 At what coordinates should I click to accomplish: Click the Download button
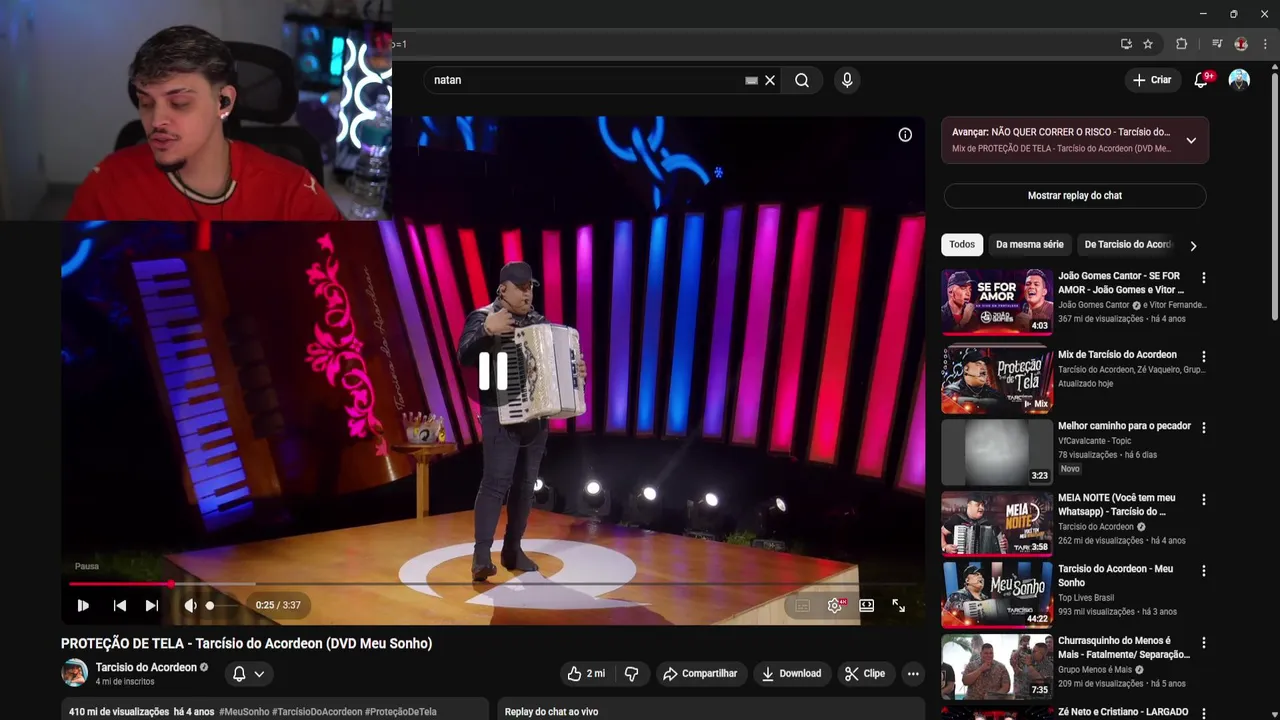click(x=791, y=674)
